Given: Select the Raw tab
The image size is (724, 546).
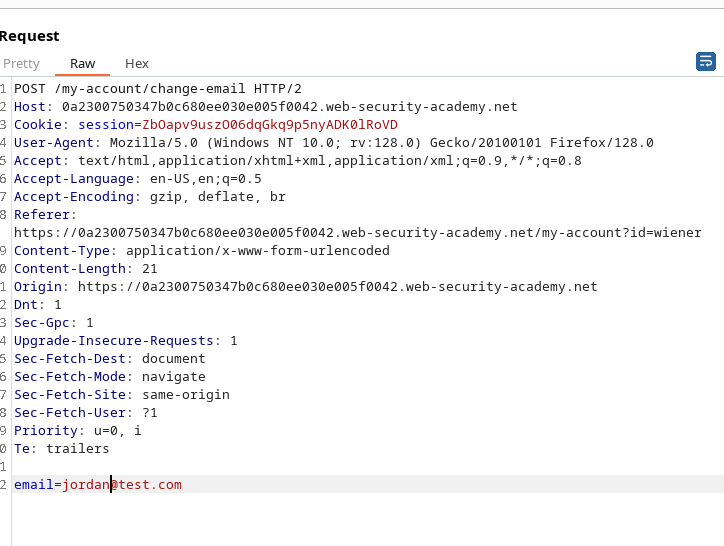Looking at the screenshot, I should point(82,63).
